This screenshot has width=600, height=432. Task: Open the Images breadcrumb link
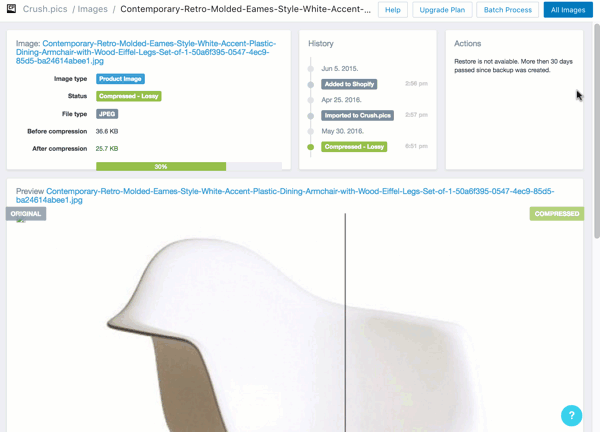click(x=92, y=9)
